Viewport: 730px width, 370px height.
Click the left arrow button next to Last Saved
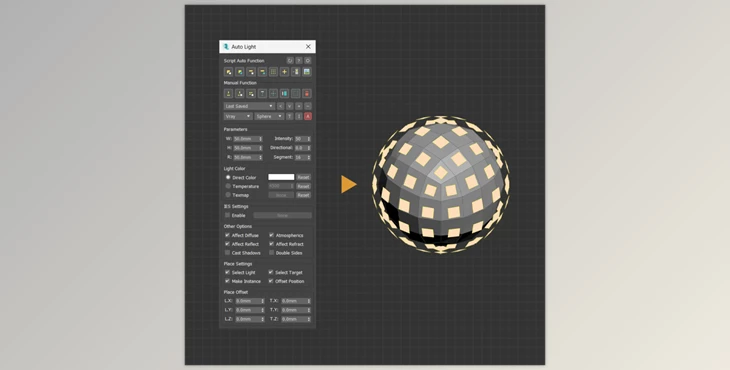(280, 106)
